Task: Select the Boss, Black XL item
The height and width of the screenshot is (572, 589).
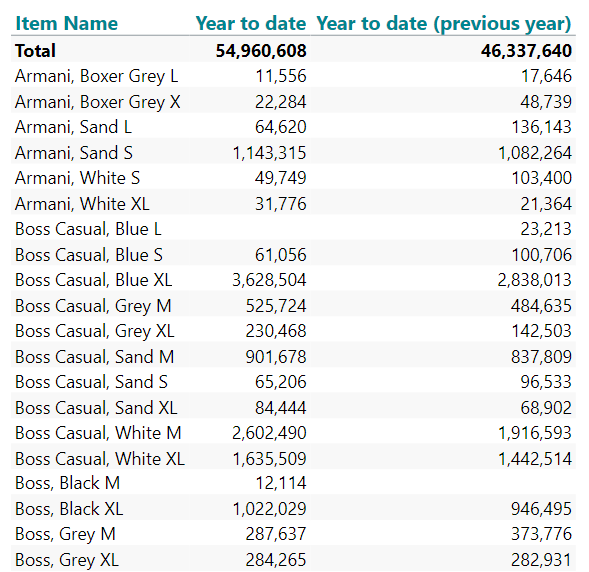Action: click(x=69, y=509)
